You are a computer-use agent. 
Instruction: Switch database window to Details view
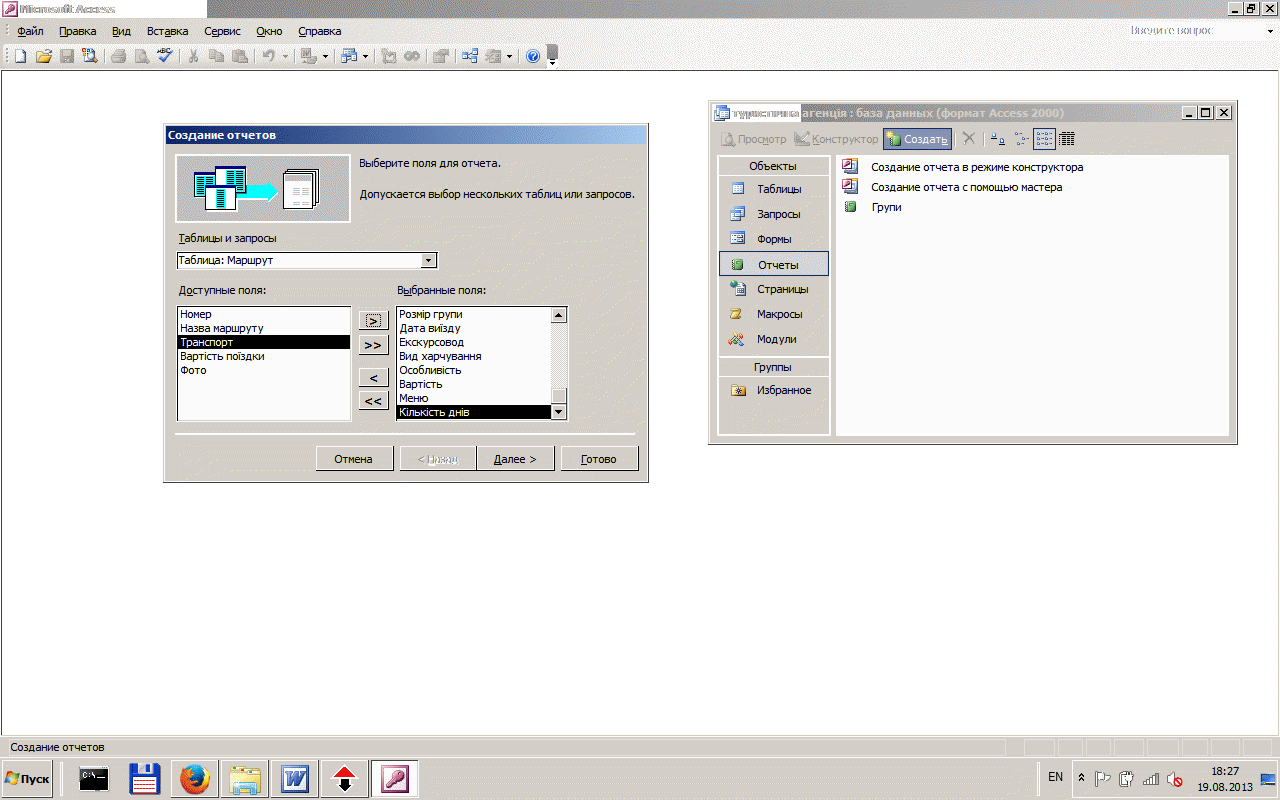[1067, 139]
